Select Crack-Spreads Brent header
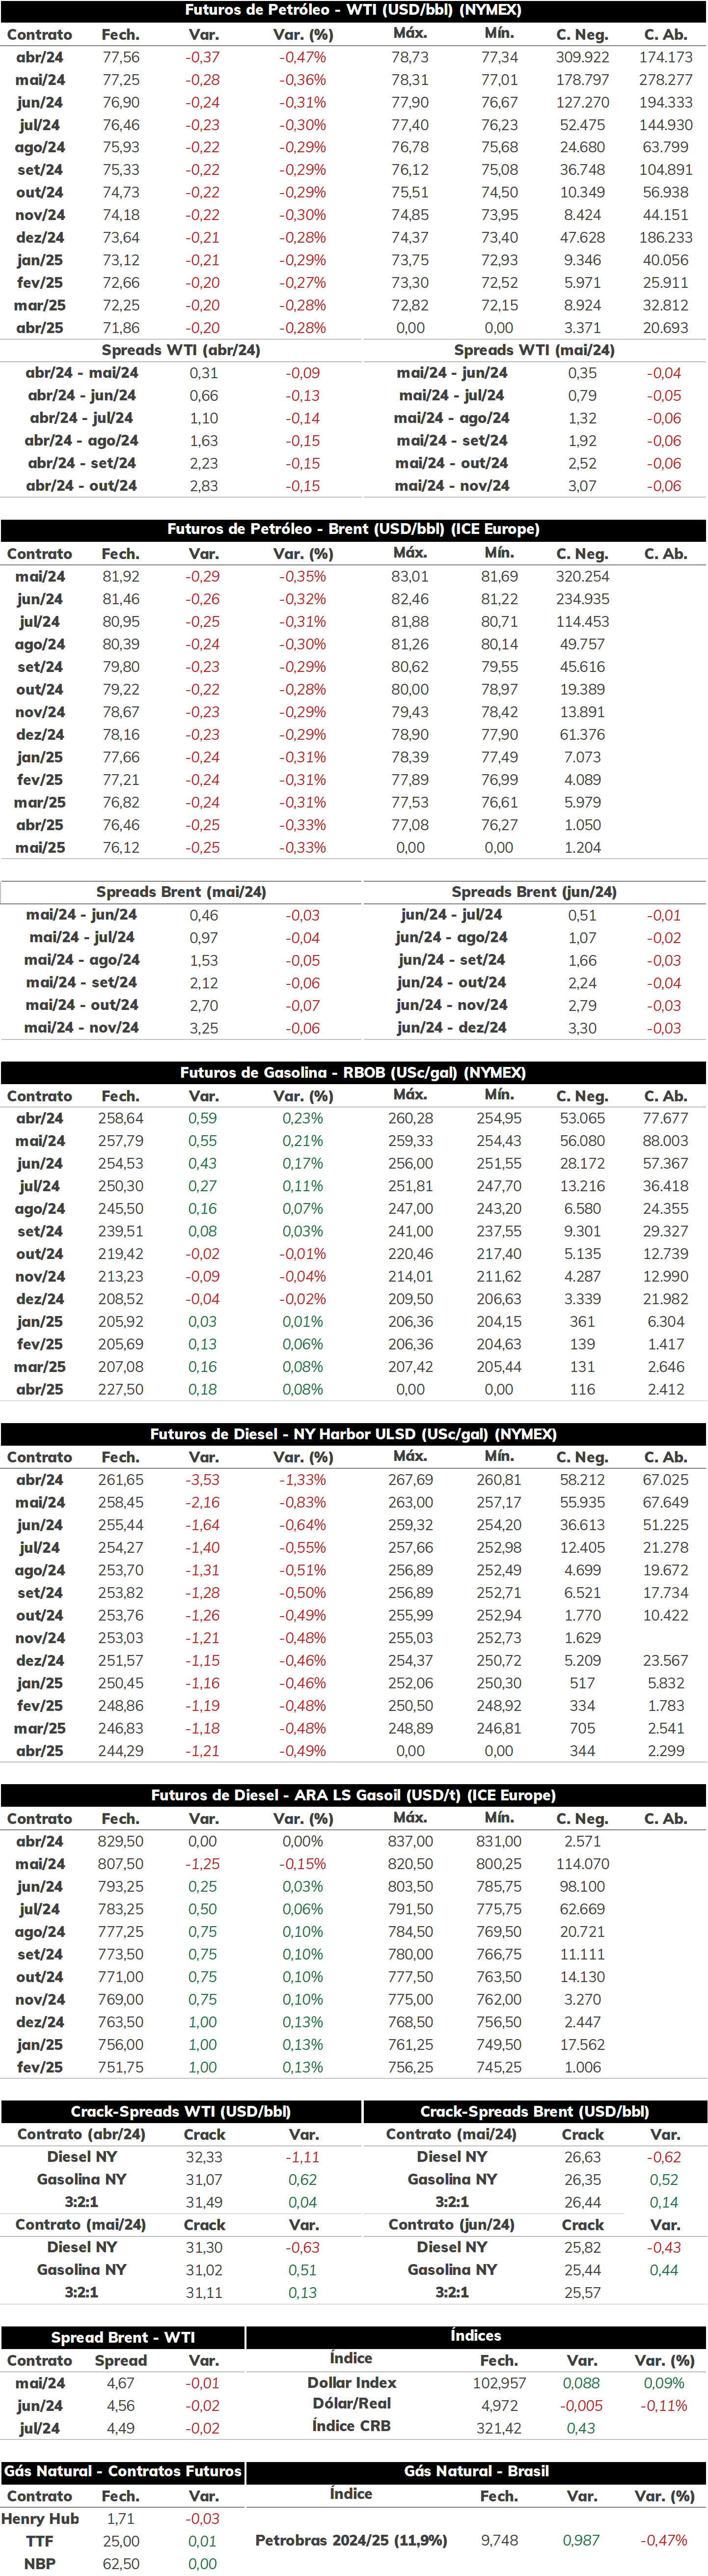Viewport: 708px width, 2576px height. tap(535, 2112)
